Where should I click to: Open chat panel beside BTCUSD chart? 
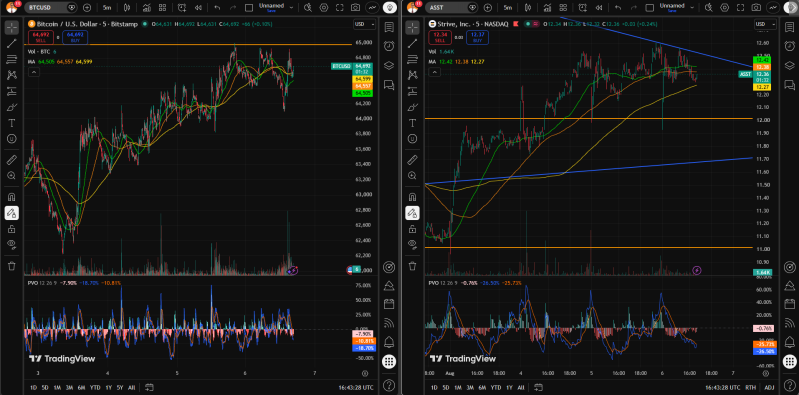tap(389, 85)
